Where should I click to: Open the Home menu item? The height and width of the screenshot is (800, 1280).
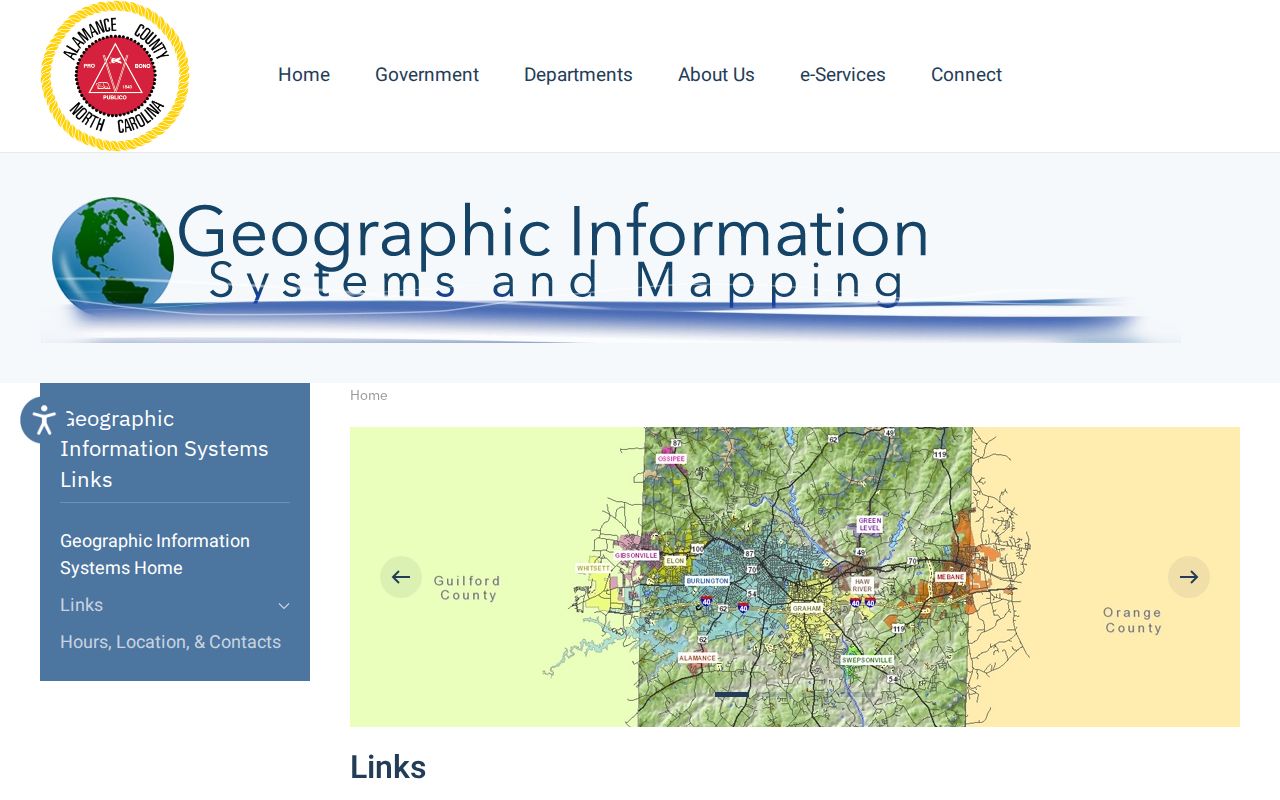click(x=304, y=75)
